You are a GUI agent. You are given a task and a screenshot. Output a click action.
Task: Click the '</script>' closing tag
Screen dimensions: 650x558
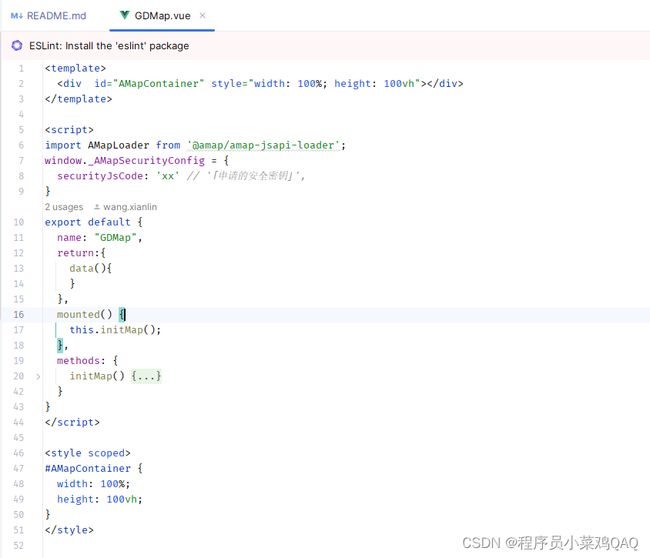point(72,422)
